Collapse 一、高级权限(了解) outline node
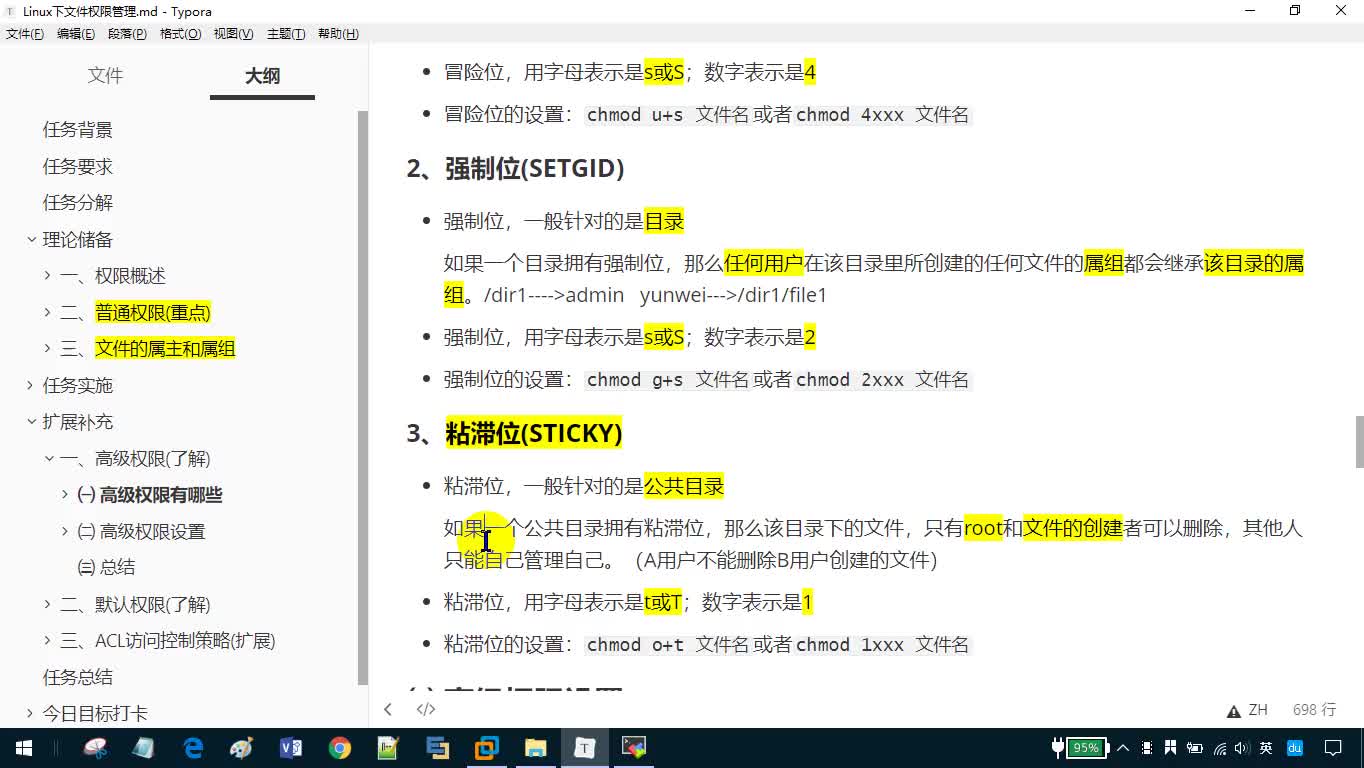 click(x=48, y=459)
